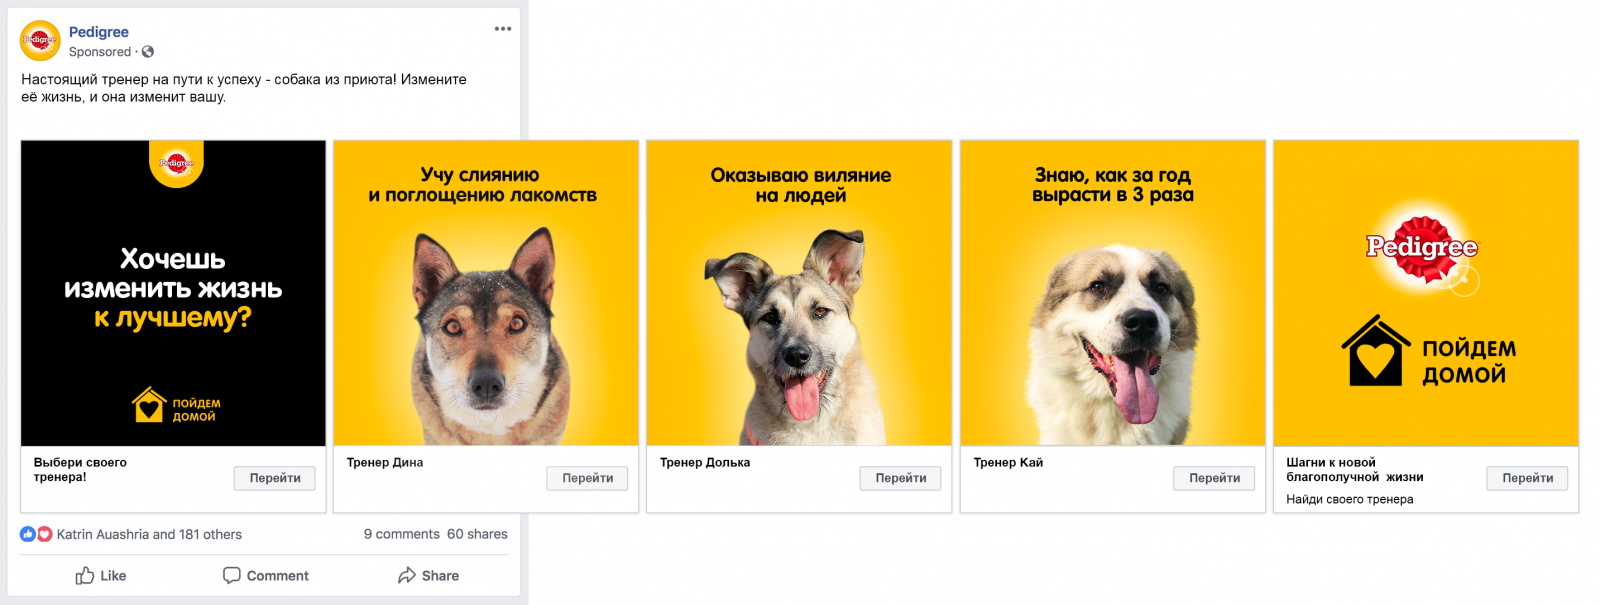The image size is (1600, 605).
Task: Click the public globe audience icon
Action: (148, 52)
